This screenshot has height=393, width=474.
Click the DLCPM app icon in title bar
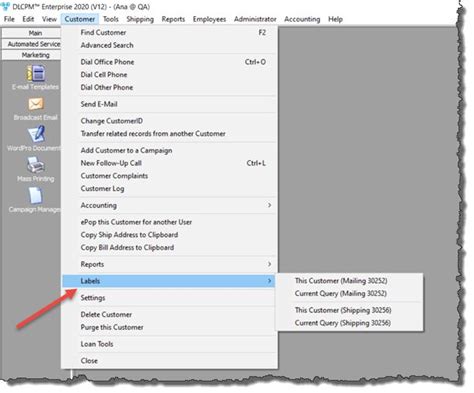click(5, 6)
